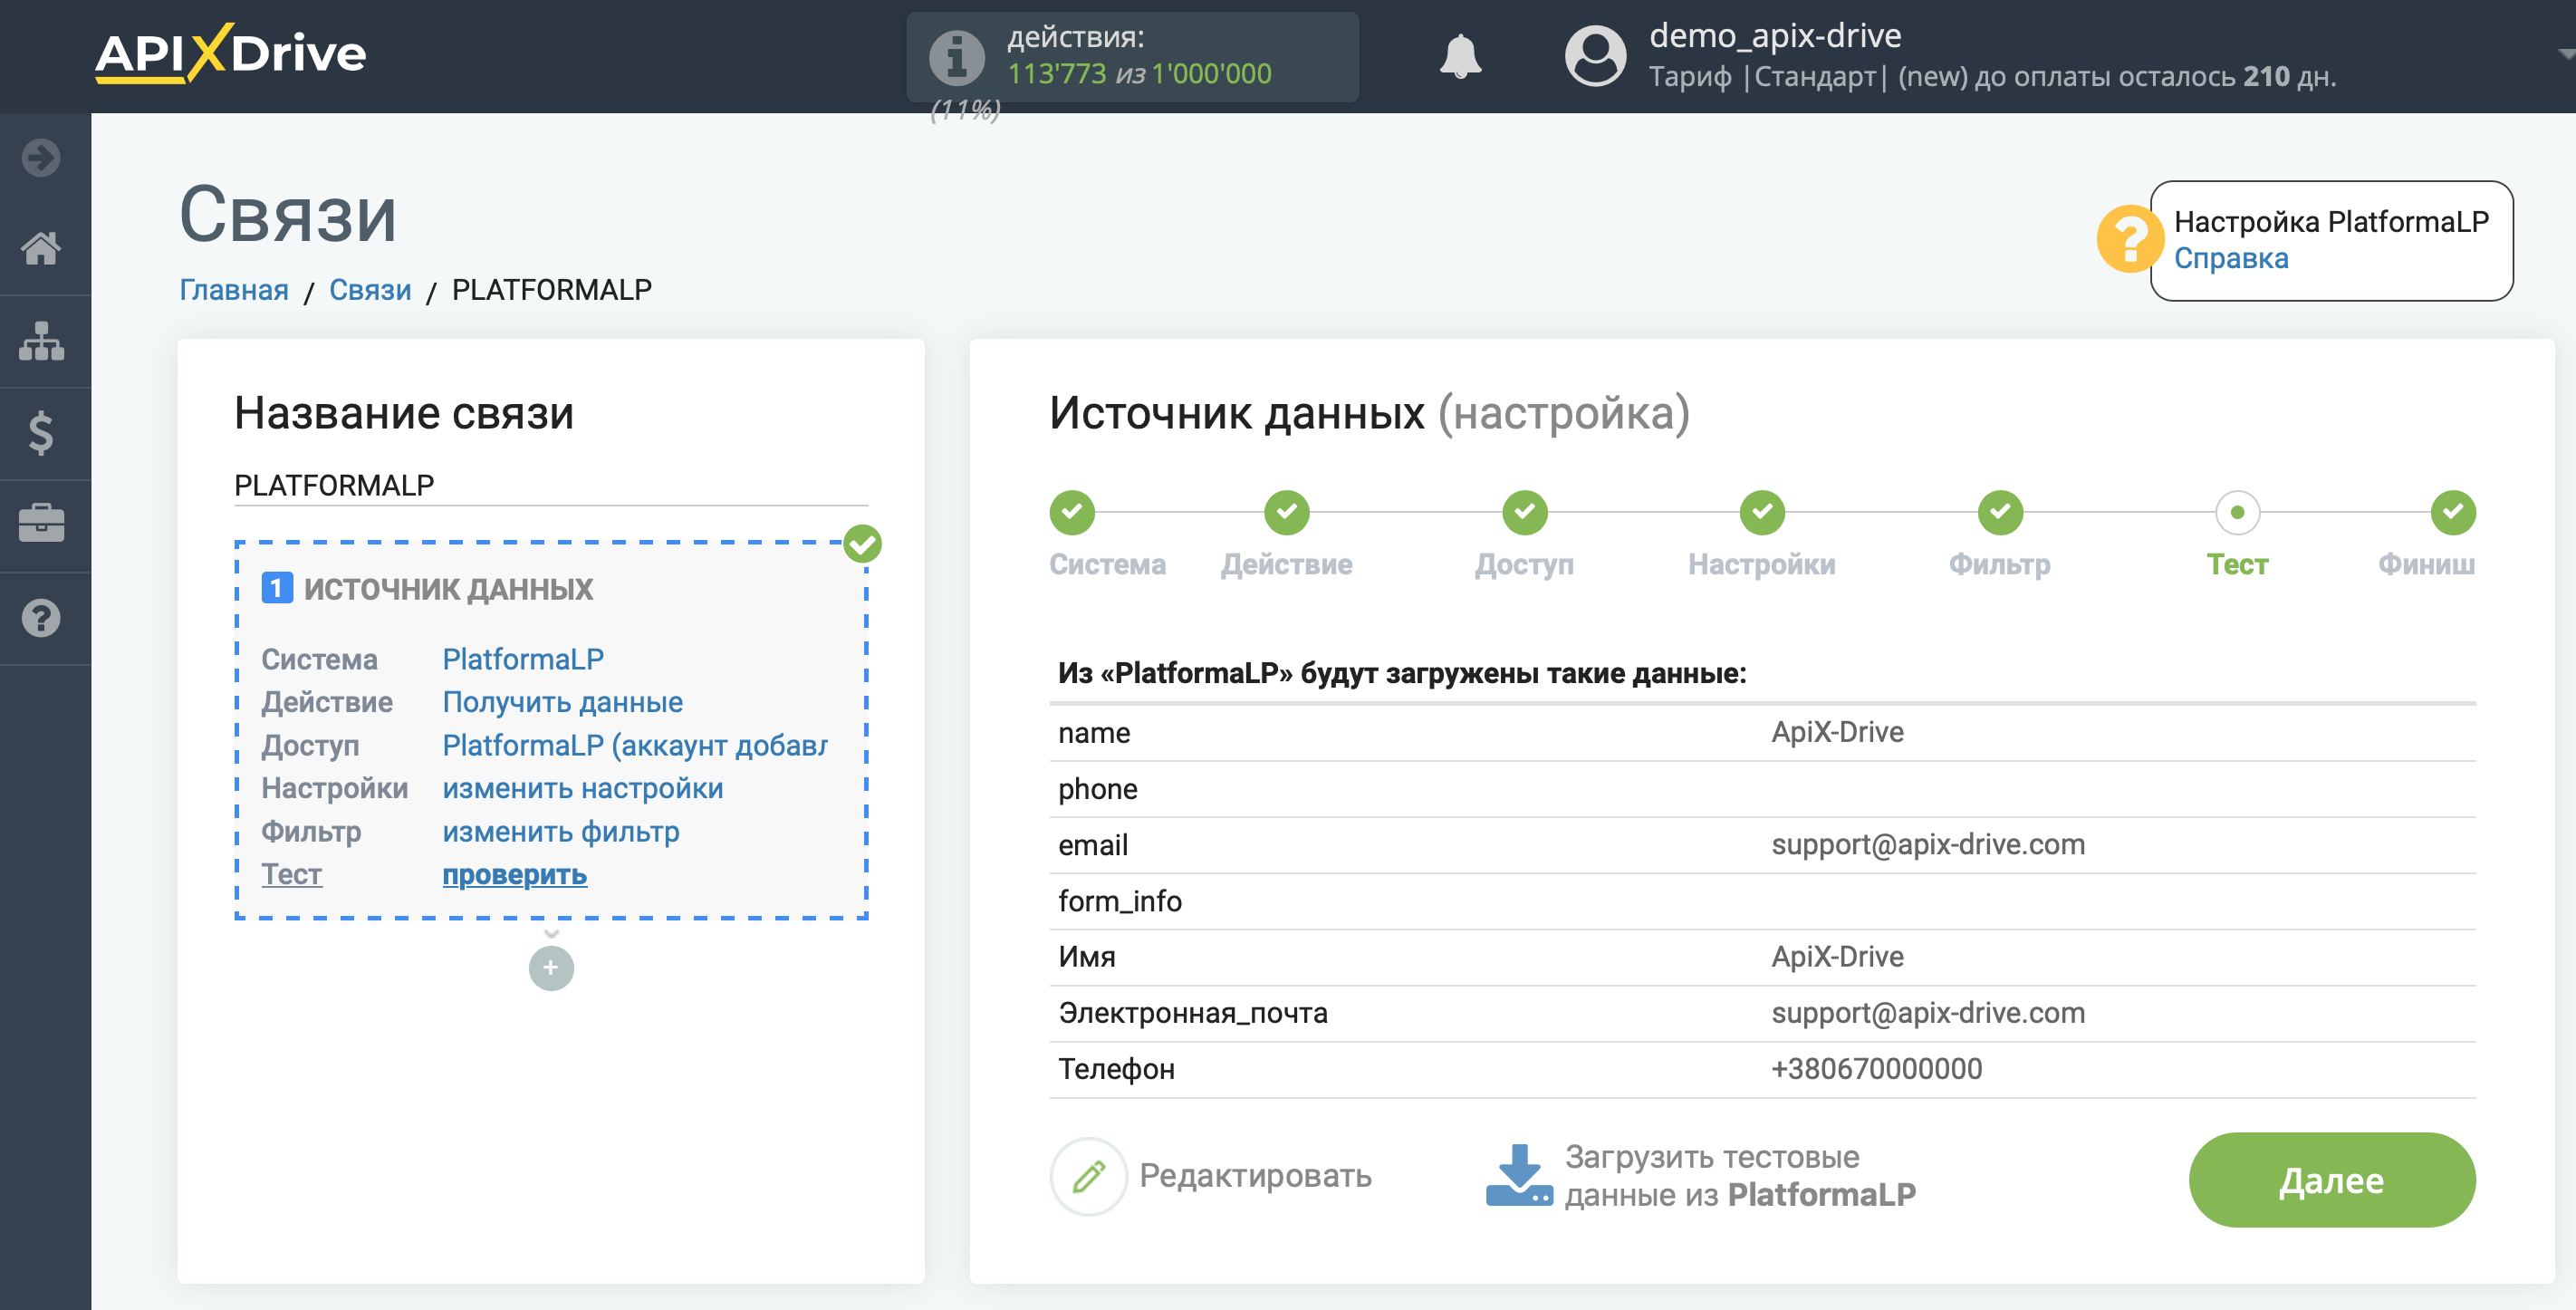Image resolution: width=2576 pixels, height=1310 pixels.
Task: Open notifications bell
Action: [x=1460, y=56]
